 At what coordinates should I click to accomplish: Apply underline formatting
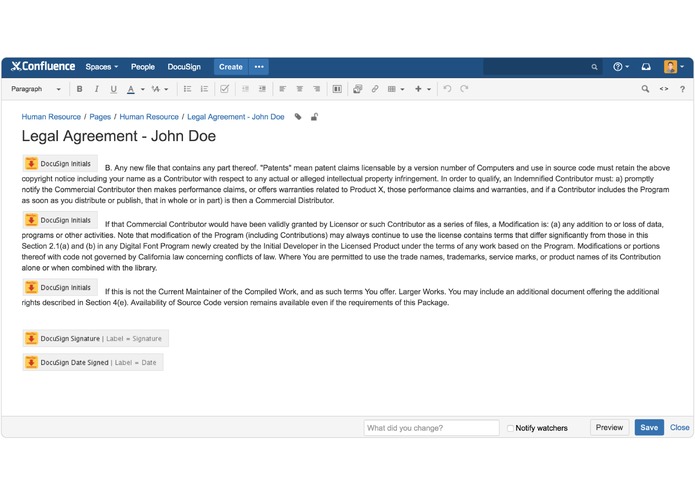point(113,89)
